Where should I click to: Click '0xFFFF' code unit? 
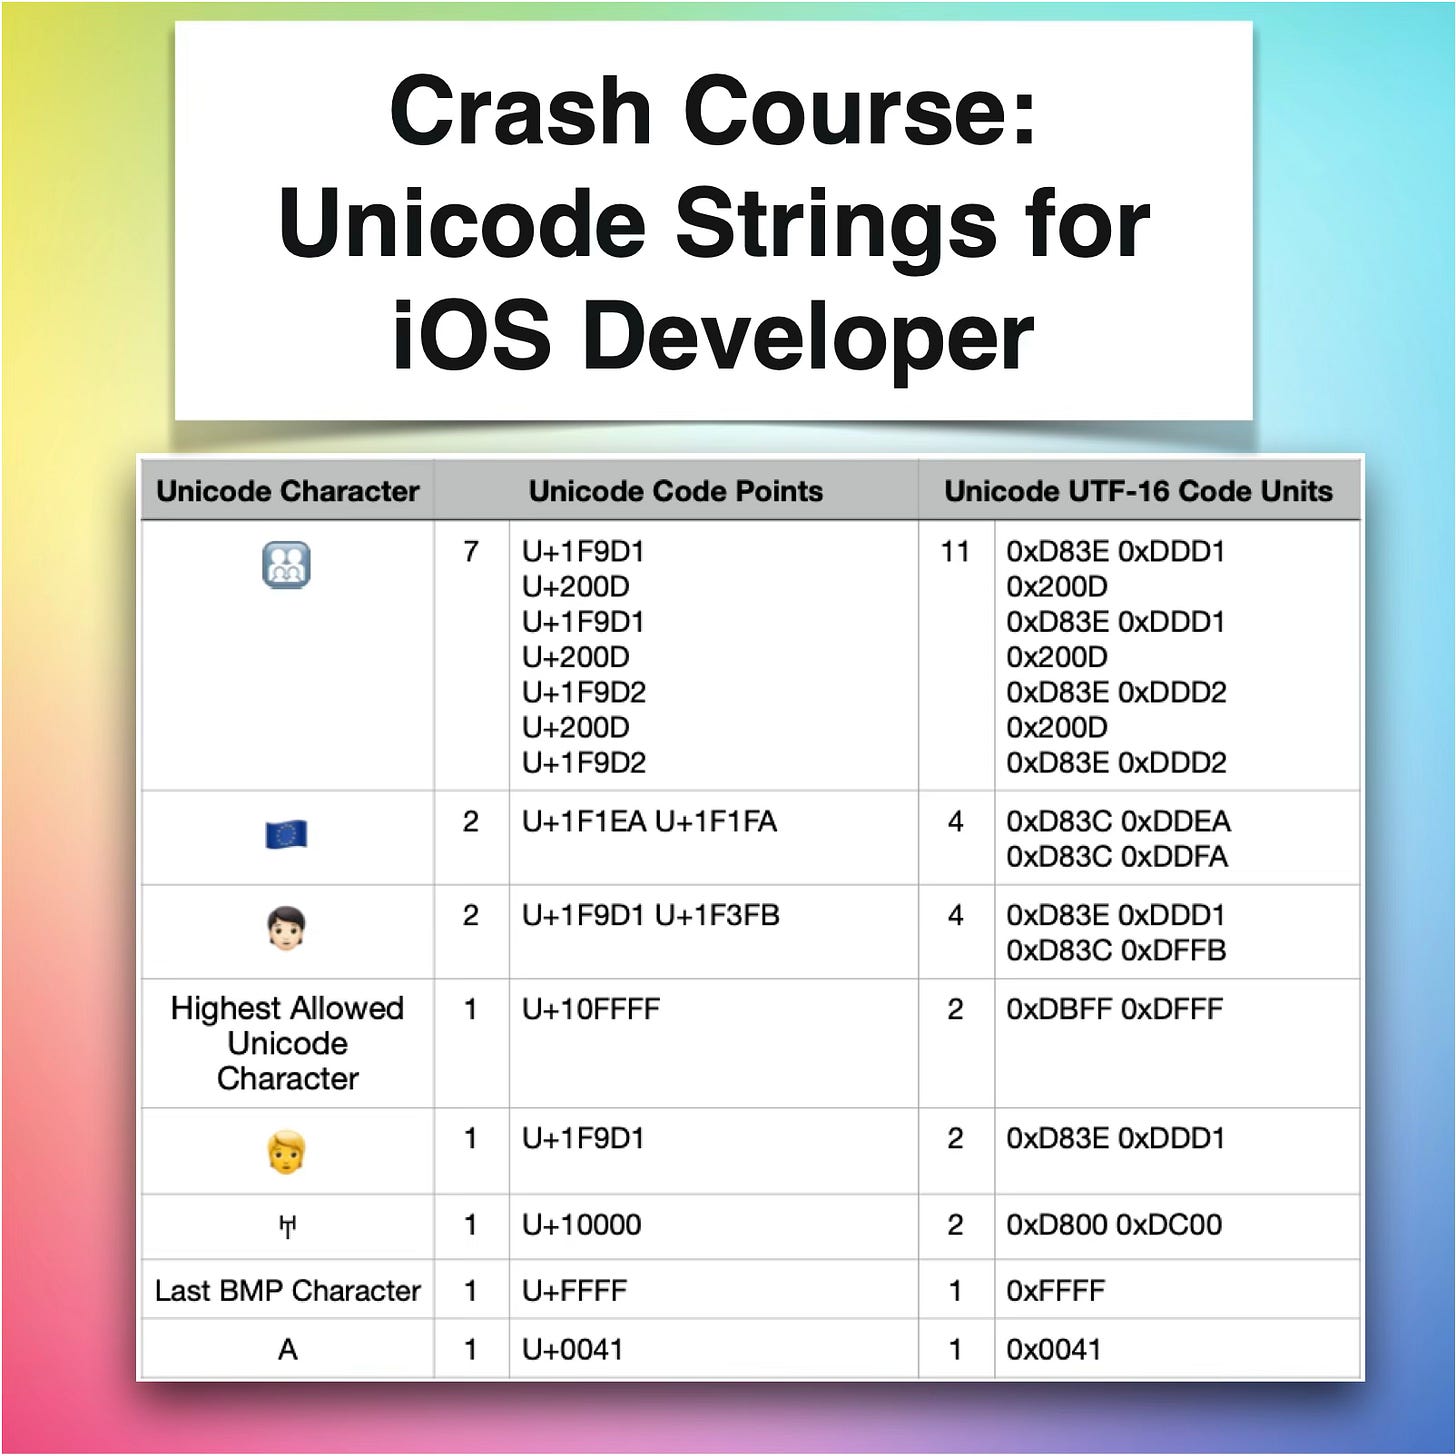pos(1055,1291)
